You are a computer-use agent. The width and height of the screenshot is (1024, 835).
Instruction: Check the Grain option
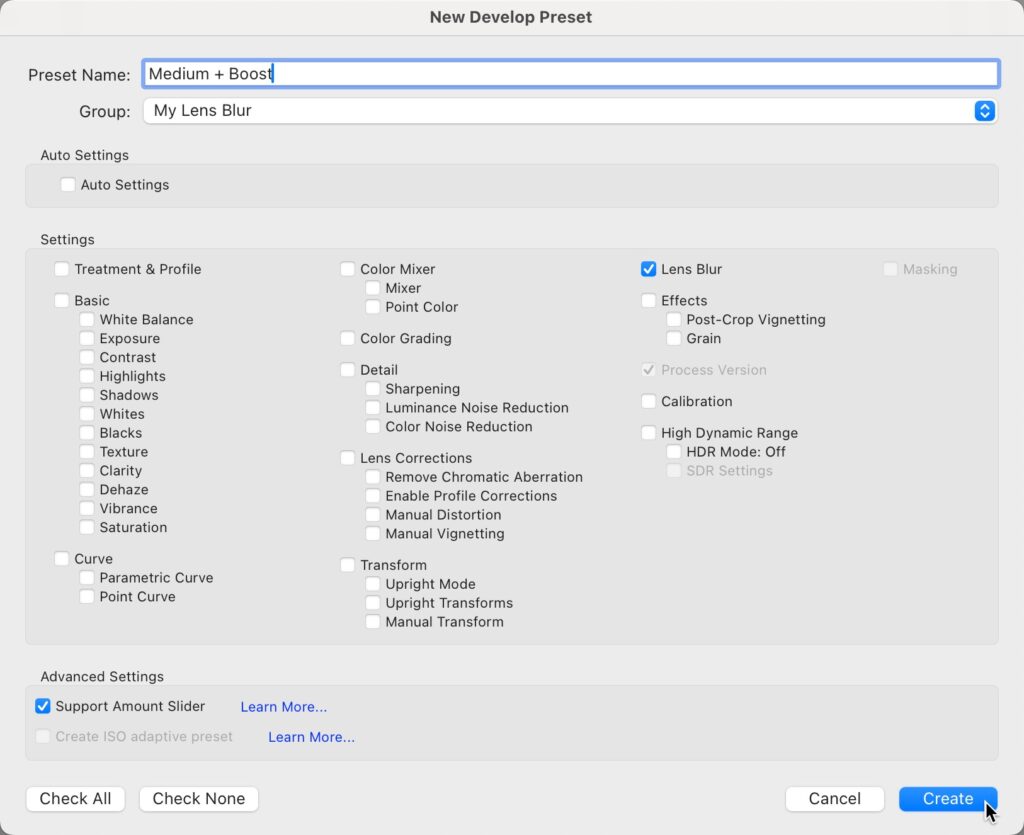coord(673,338)
